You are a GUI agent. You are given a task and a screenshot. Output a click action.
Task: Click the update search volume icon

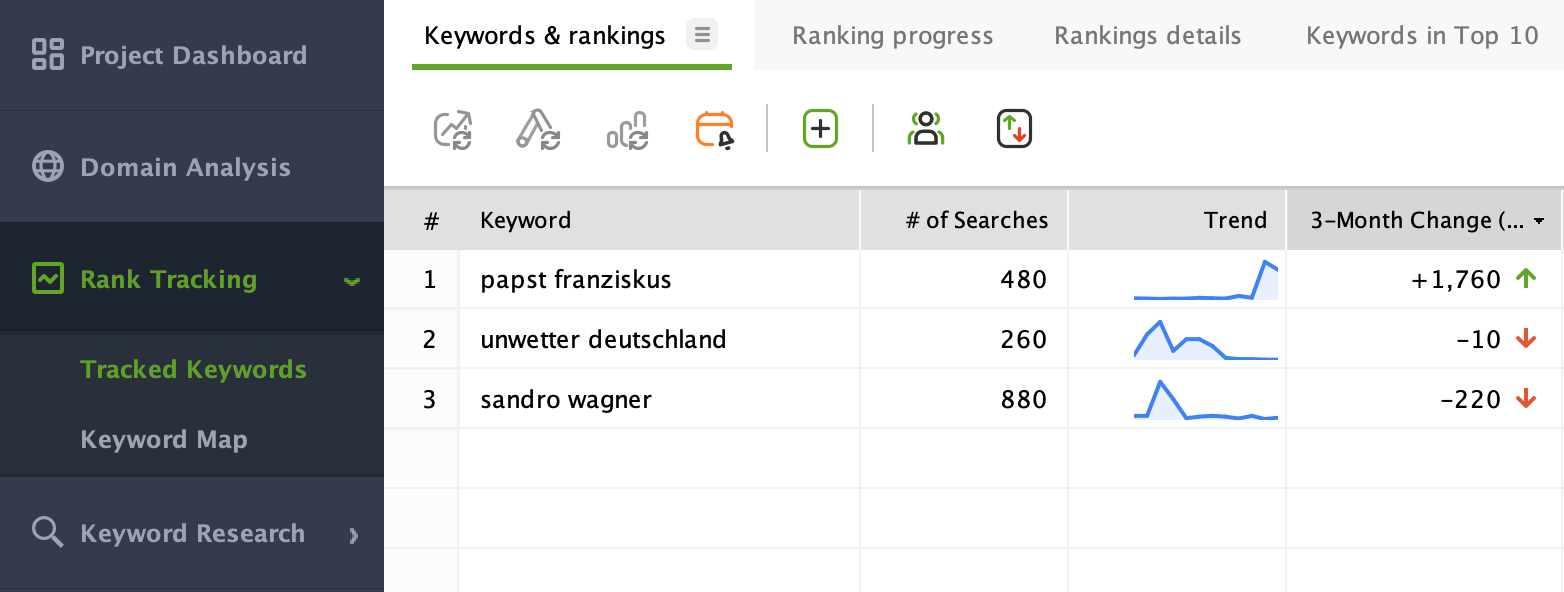tap(628, 130)
